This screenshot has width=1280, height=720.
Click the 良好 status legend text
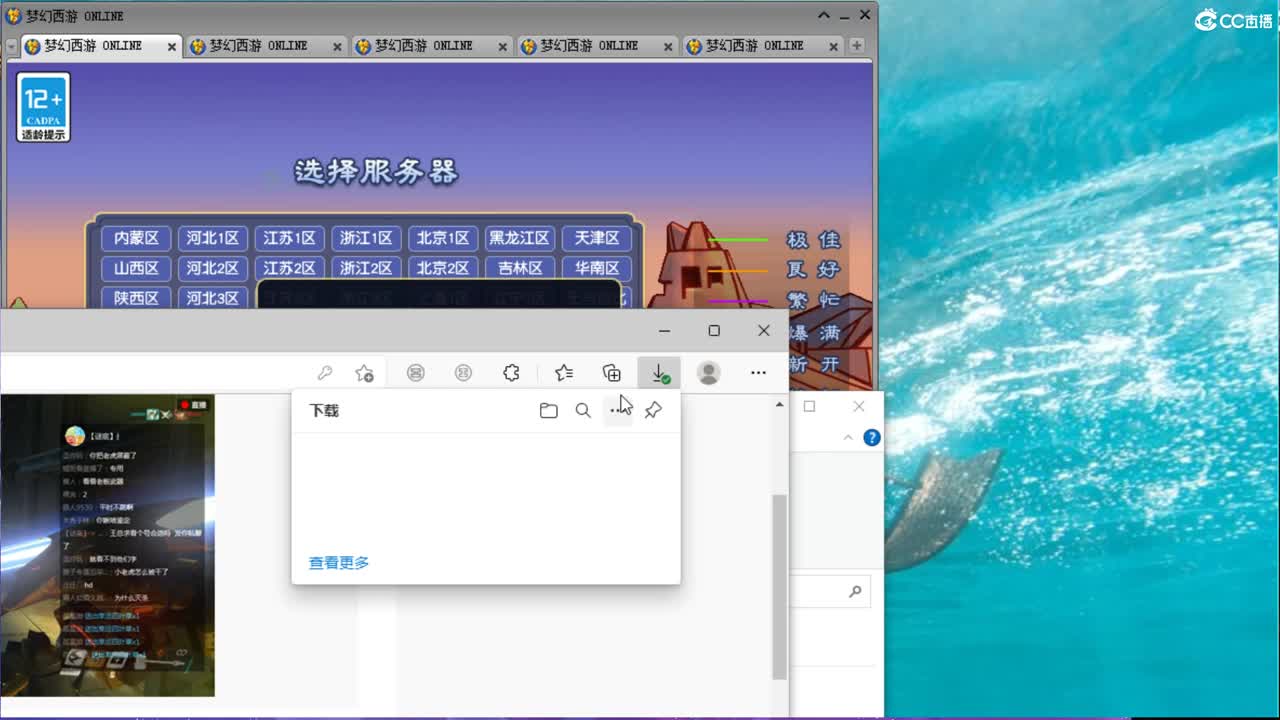[x=813, y=270]
